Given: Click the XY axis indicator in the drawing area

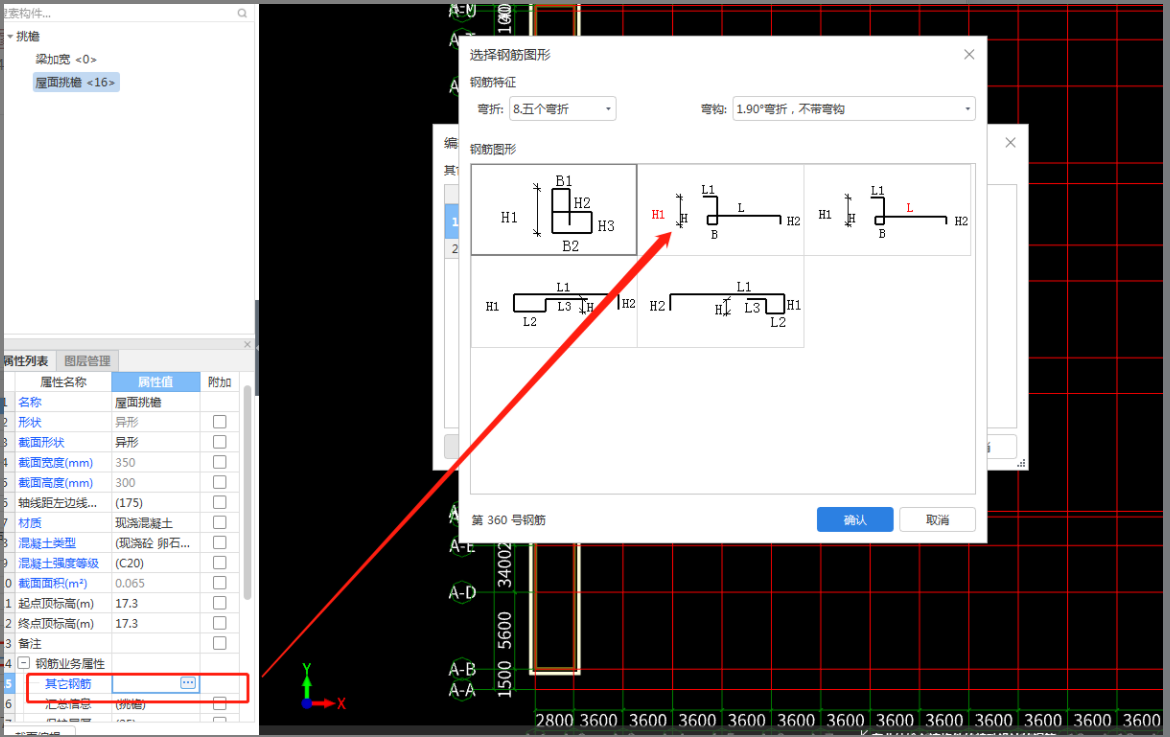Looking at the screenshot, I should pyautogui.click(x=323, y=686).
